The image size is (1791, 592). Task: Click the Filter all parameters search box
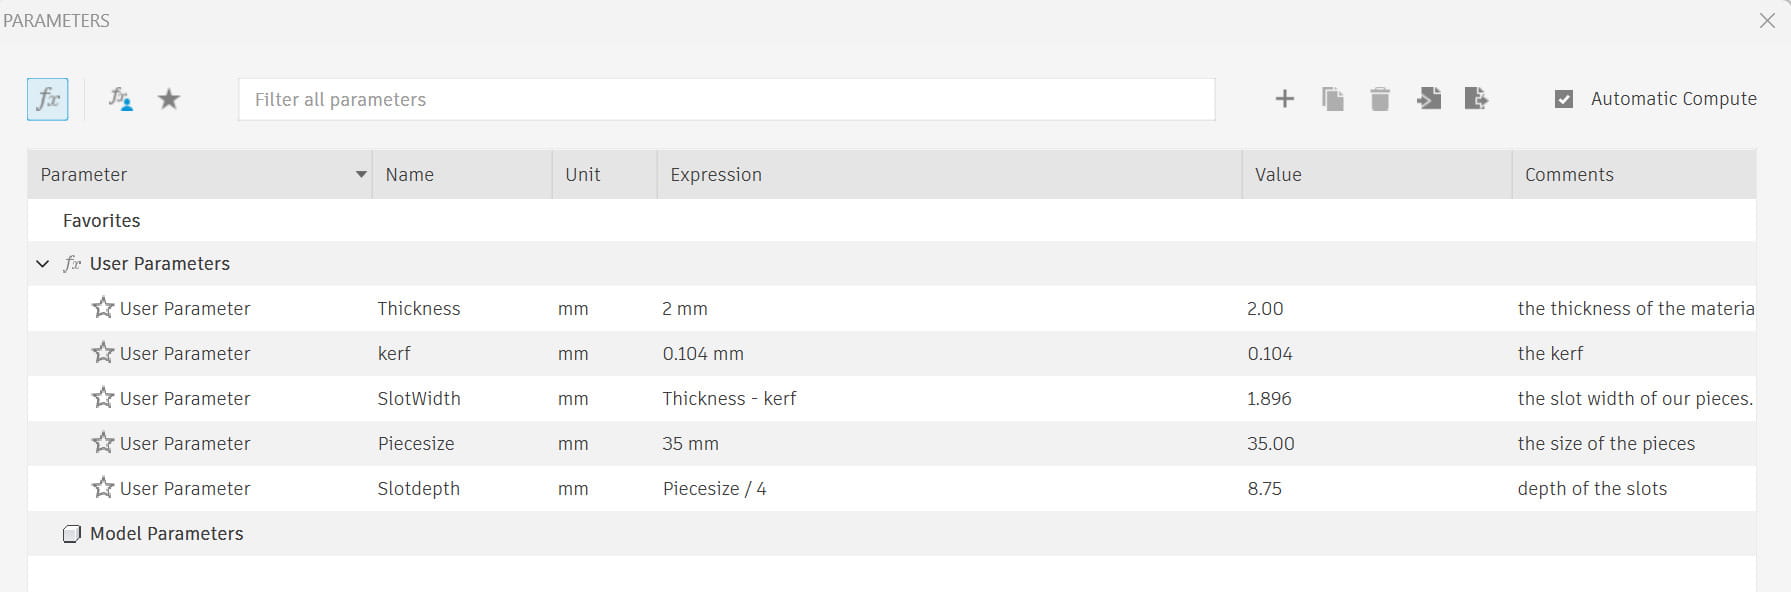coord(727,99)
